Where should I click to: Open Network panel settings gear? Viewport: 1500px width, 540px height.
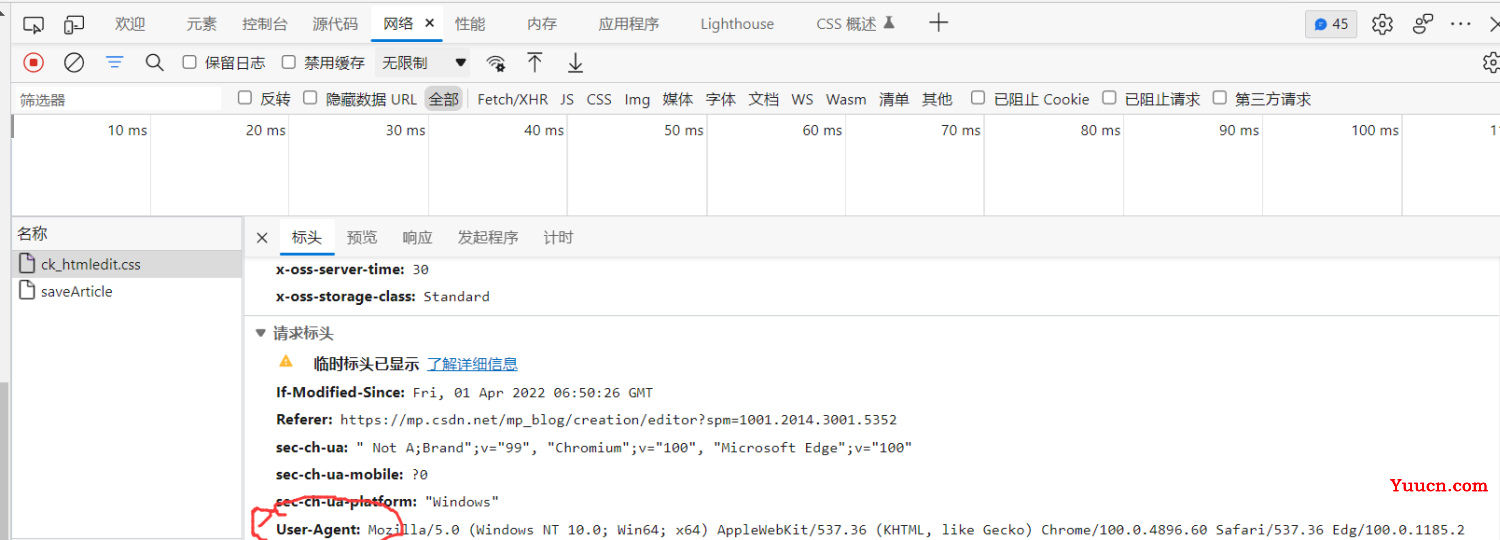point(1491,63)
